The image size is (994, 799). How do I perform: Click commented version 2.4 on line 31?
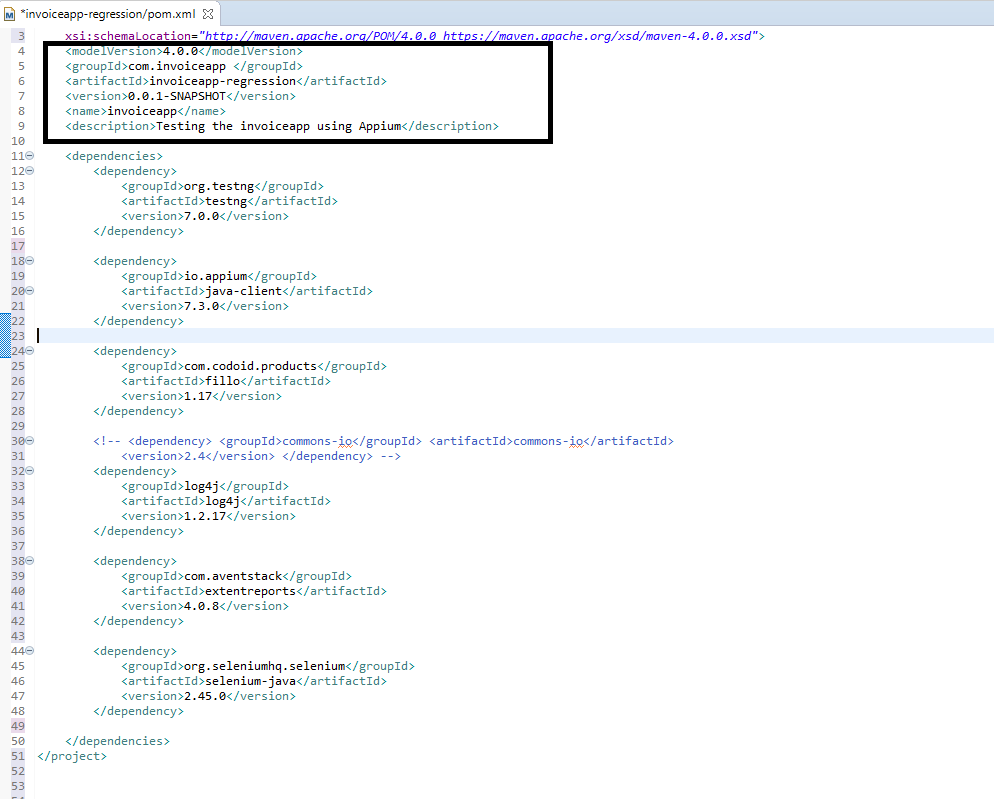[195, 457]
